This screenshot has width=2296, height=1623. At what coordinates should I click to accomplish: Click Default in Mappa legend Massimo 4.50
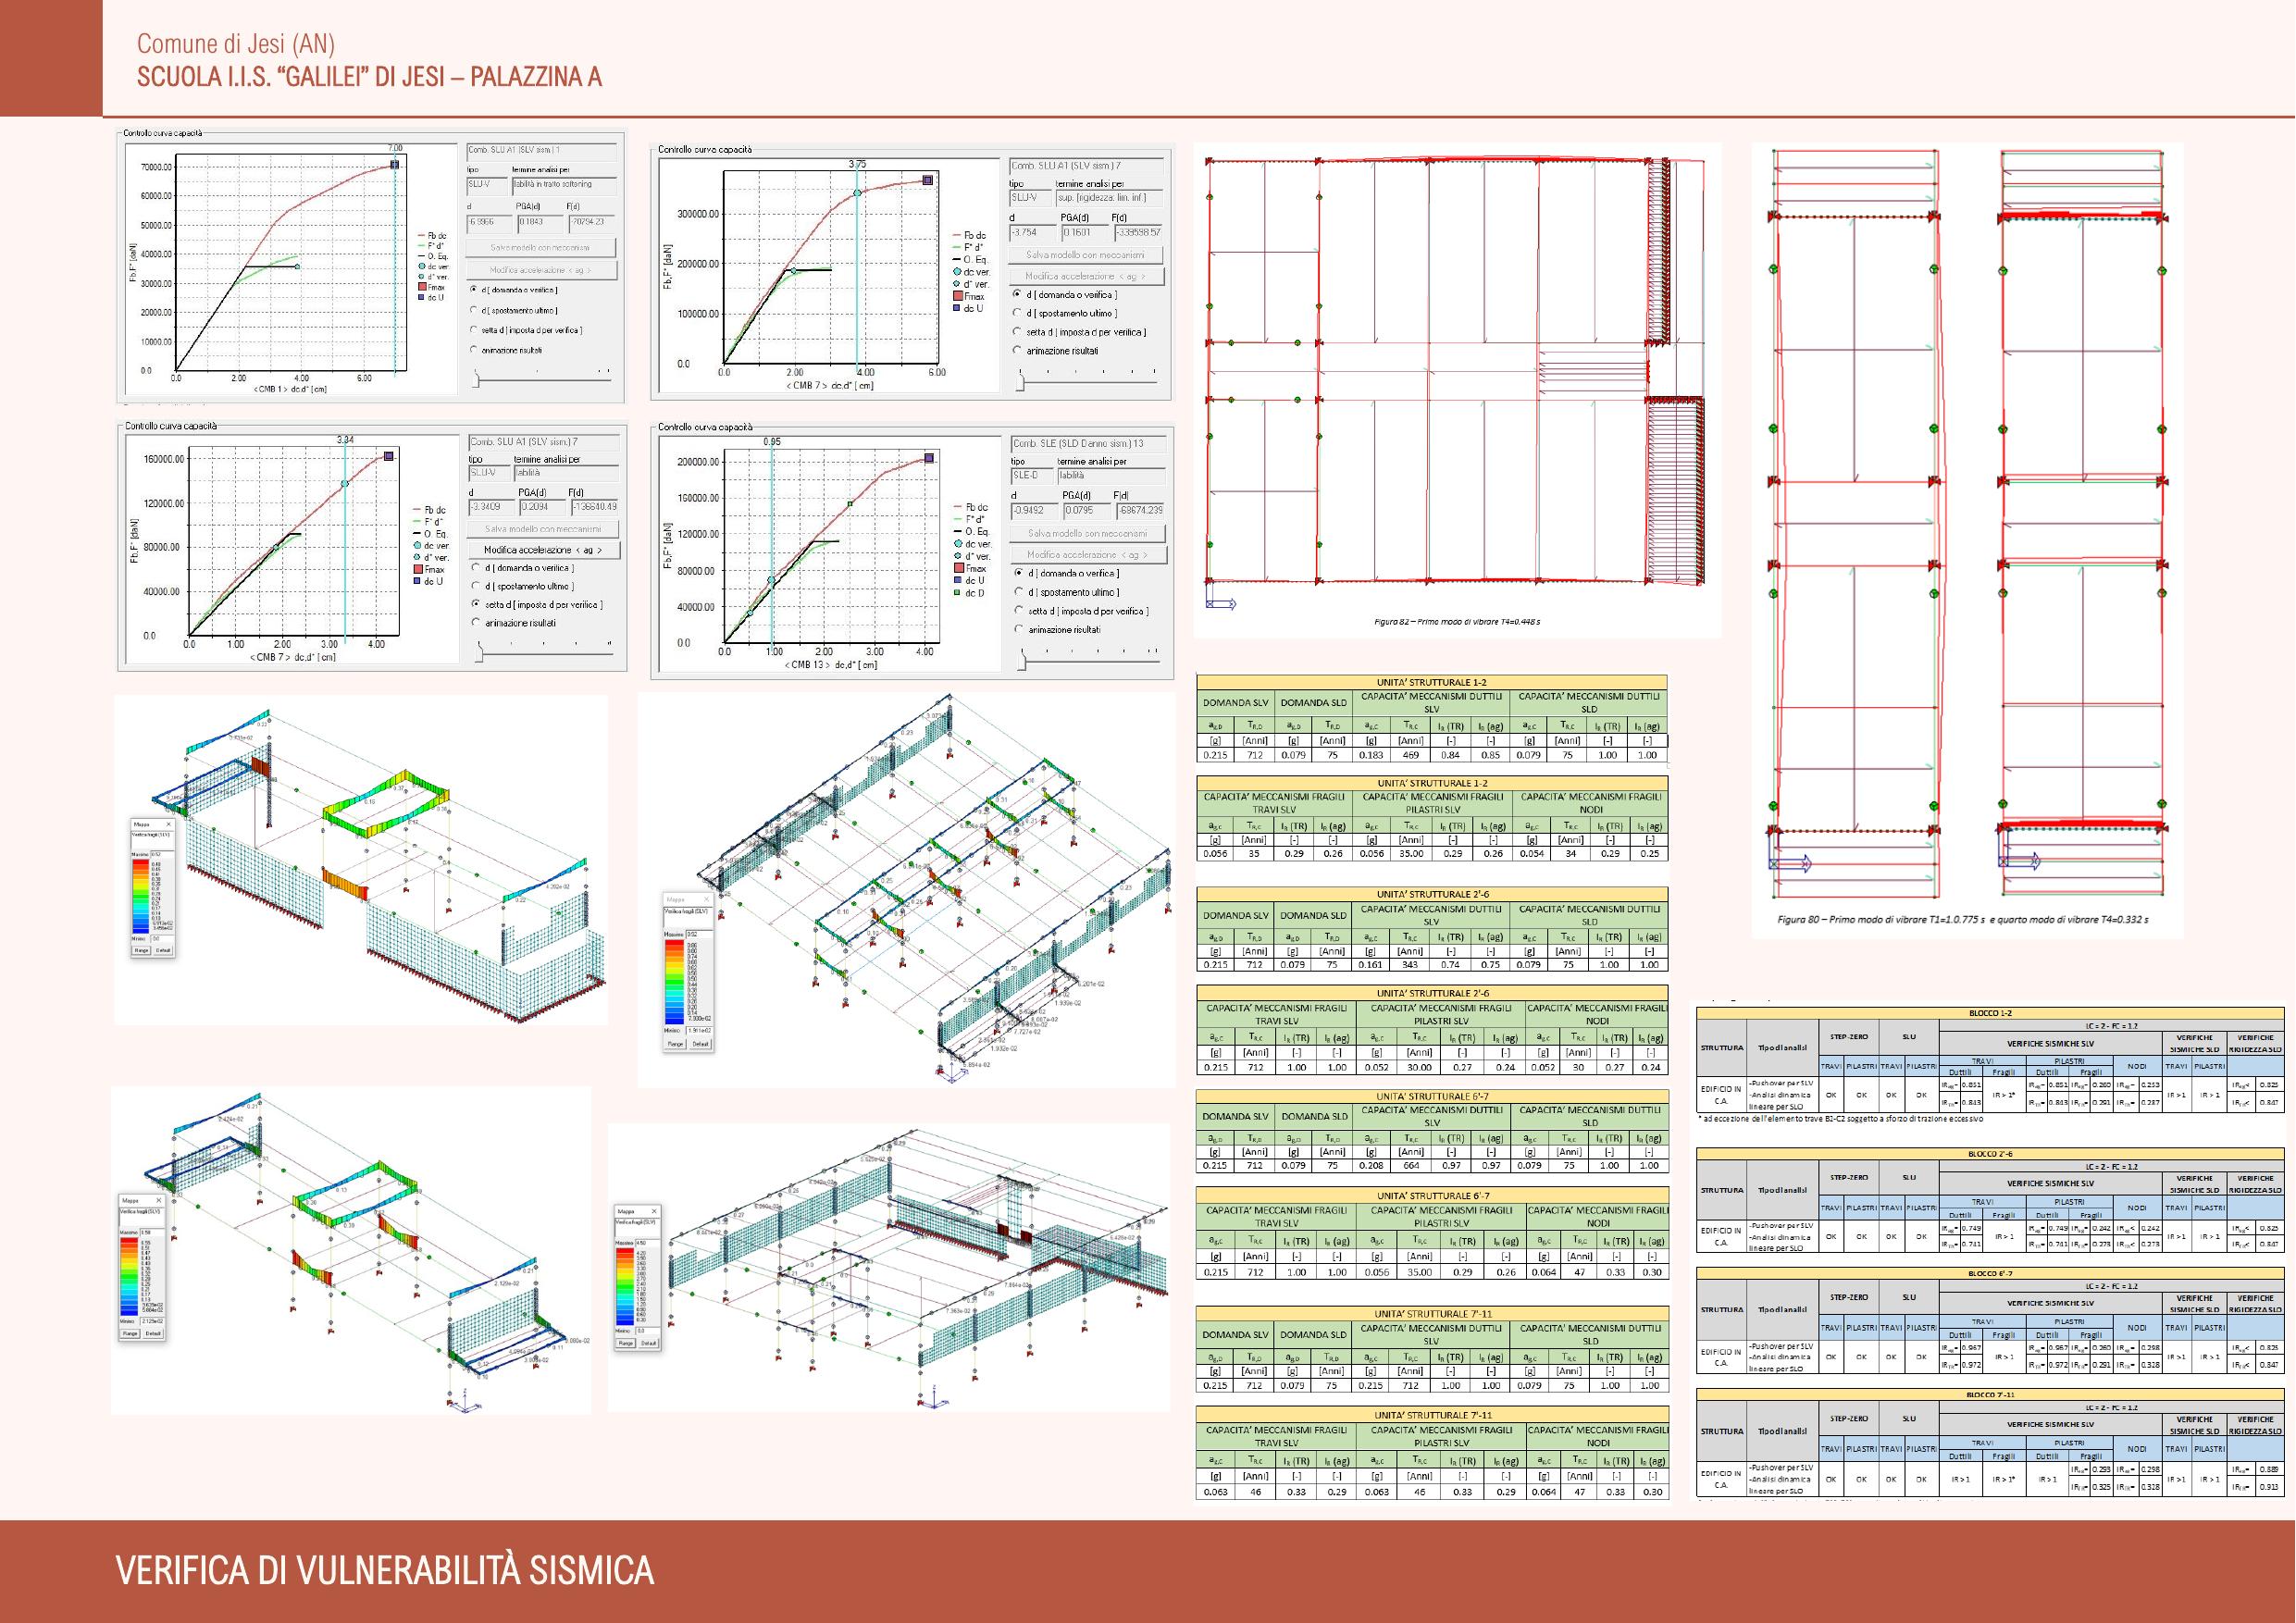pos(649,1344)
